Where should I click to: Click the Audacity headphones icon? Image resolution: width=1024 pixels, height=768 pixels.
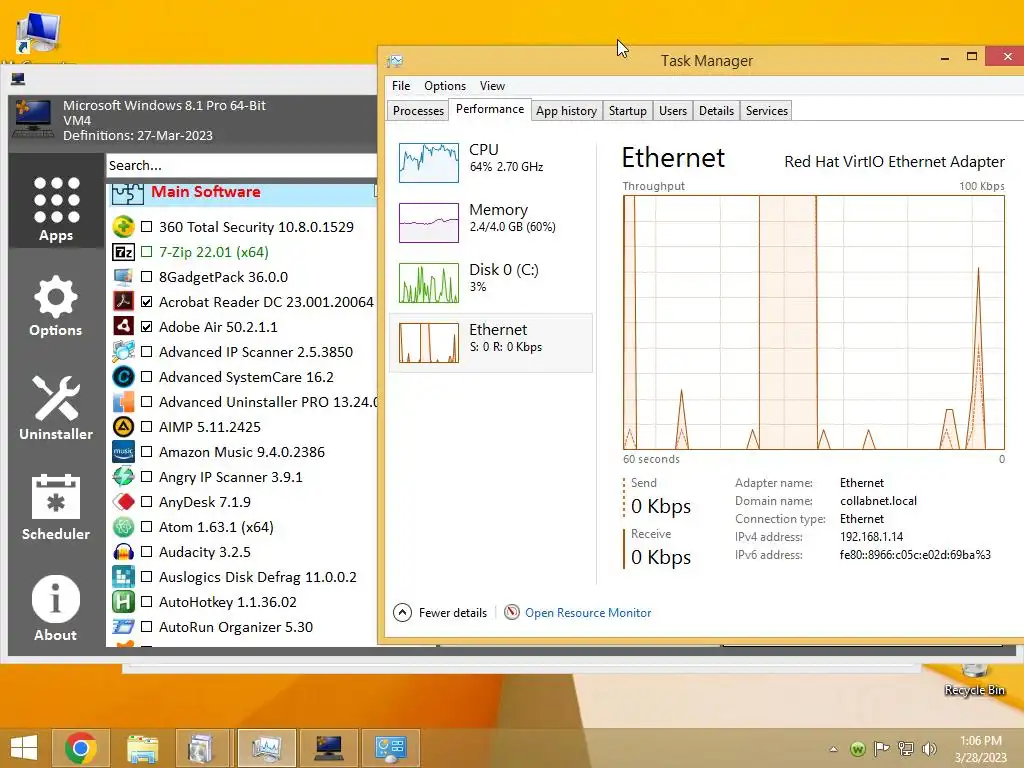point(123,552)
